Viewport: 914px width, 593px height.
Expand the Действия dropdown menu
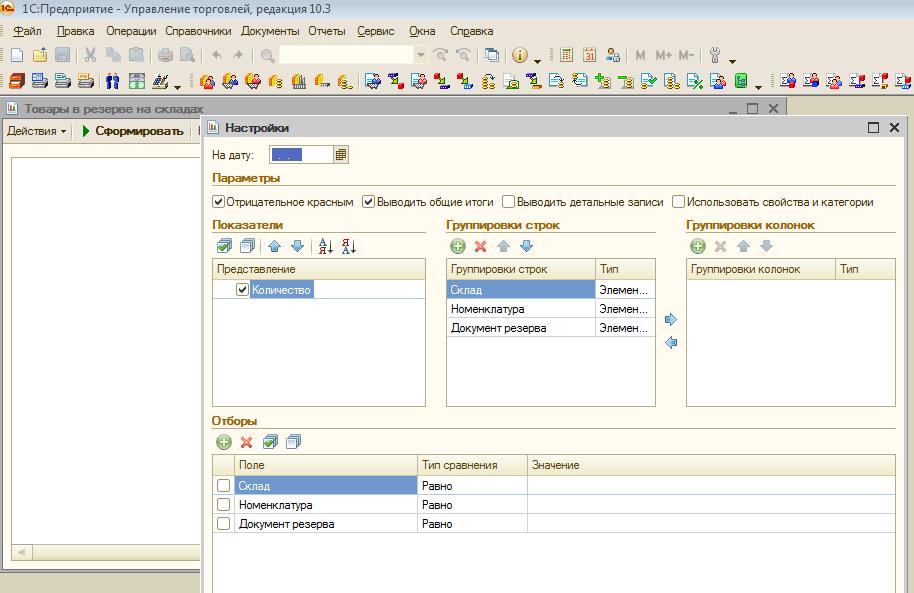point(37,131)
